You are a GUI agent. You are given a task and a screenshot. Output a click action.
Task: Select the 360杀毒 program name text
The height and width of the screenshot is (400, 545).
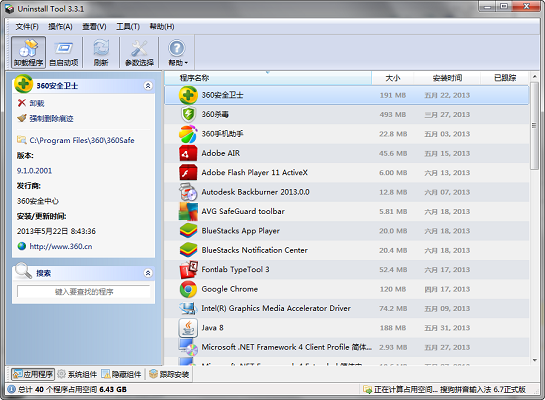(x=215, y=114)
